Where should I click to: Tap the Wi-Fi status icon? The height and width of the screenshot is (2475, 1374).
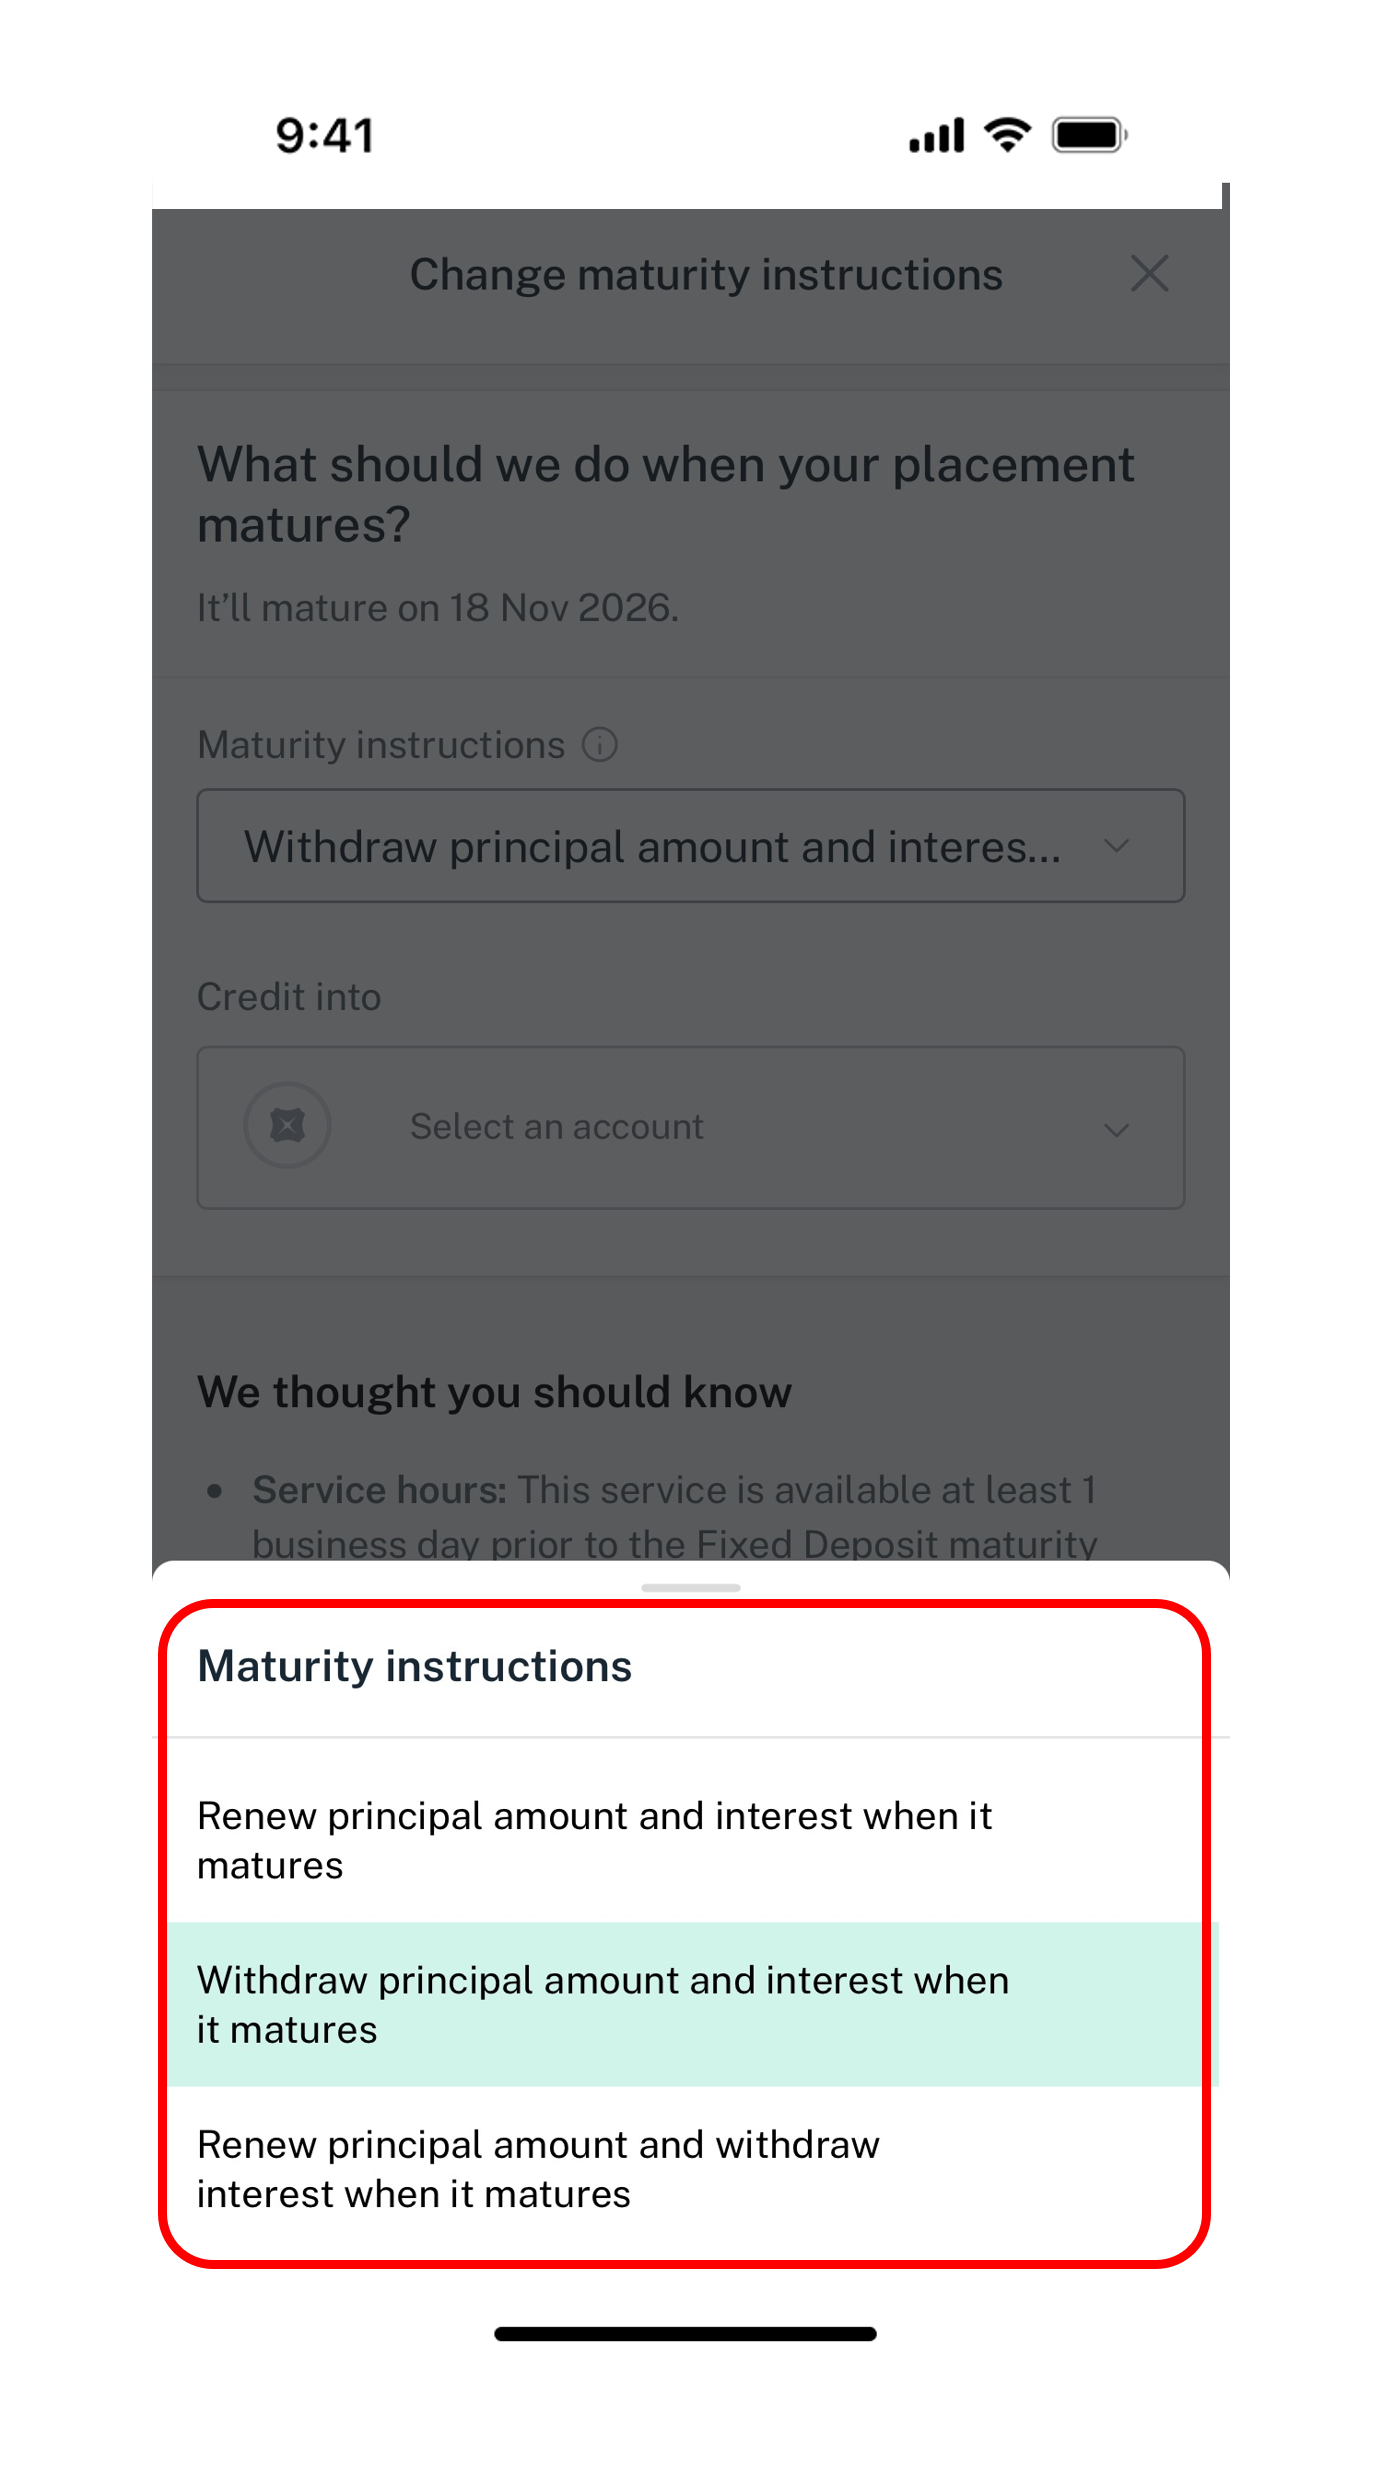tap(1007, 134)
